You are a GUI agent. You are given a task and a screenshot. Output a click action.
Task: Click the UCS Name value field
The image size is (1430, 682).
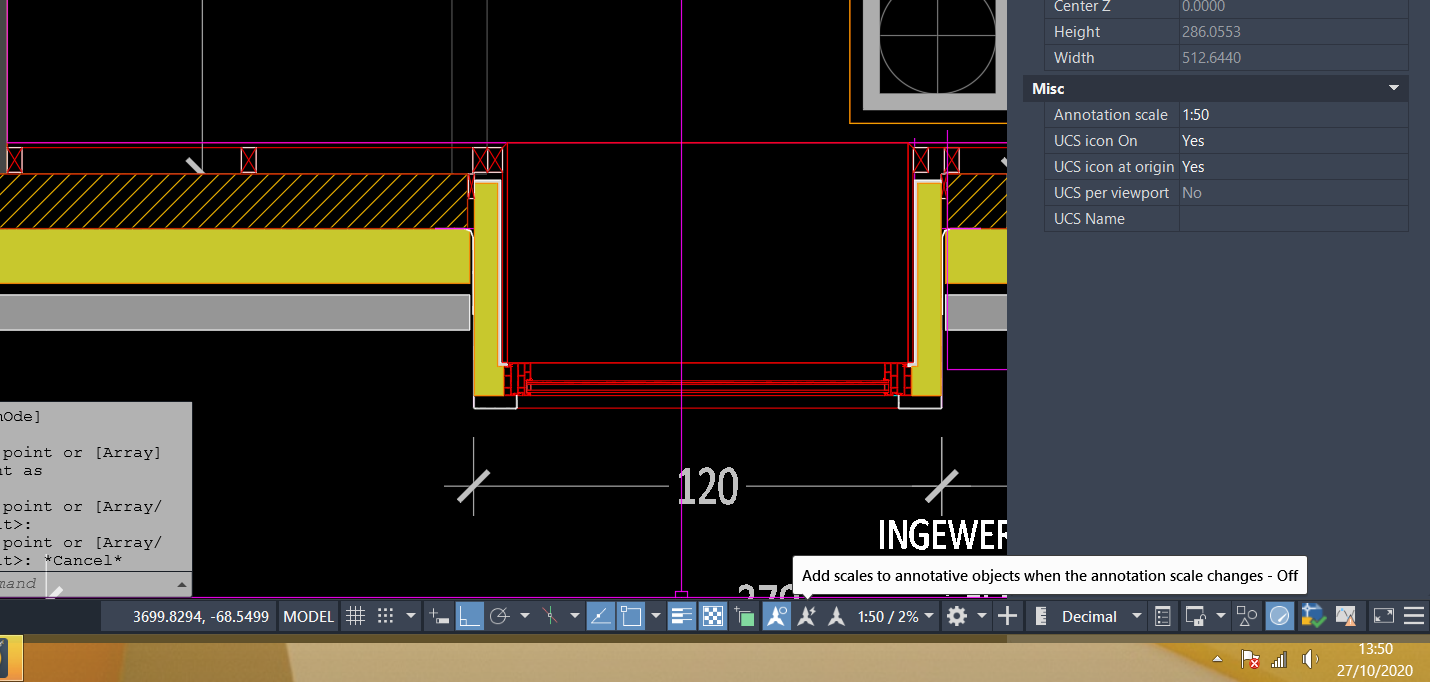(1293, 218)
